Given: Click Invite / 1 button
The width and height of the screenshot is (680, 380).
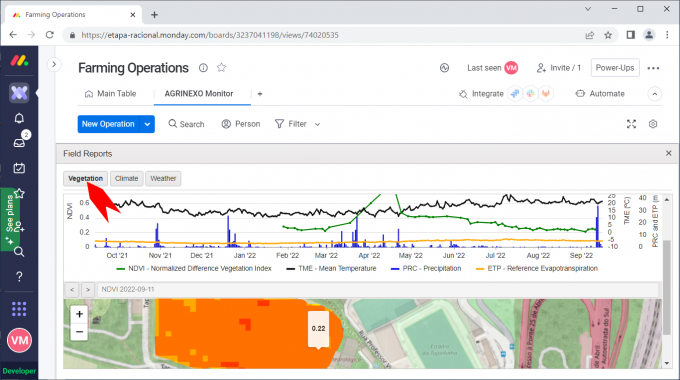Looking at the screenshot, I should (x=559, y=68).
